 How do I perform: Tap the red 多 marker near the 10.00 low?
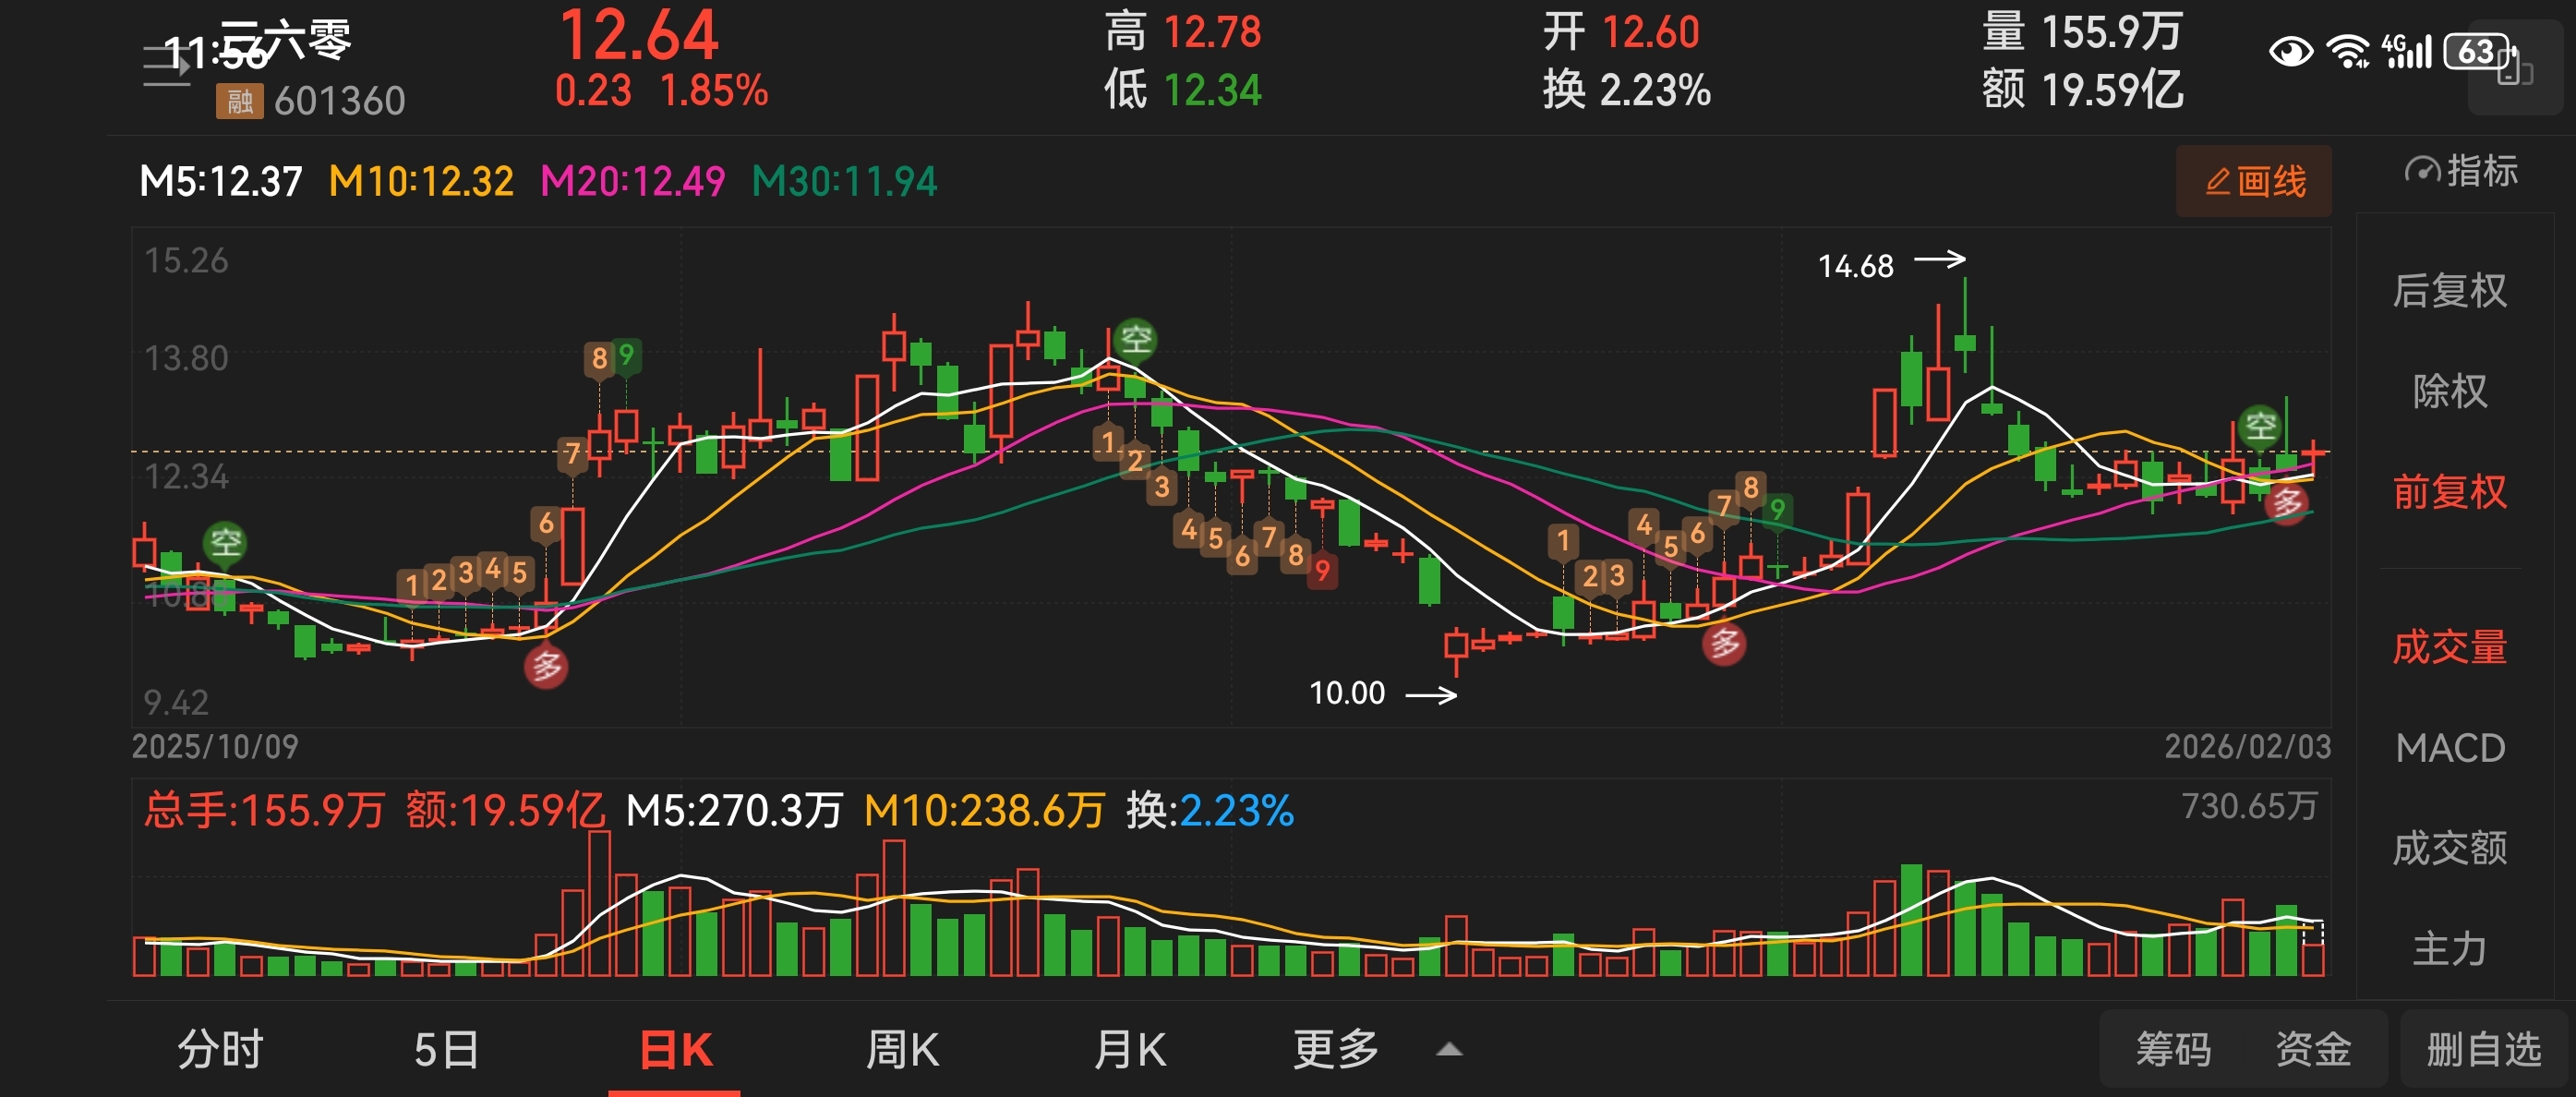tap(1723, 644)
